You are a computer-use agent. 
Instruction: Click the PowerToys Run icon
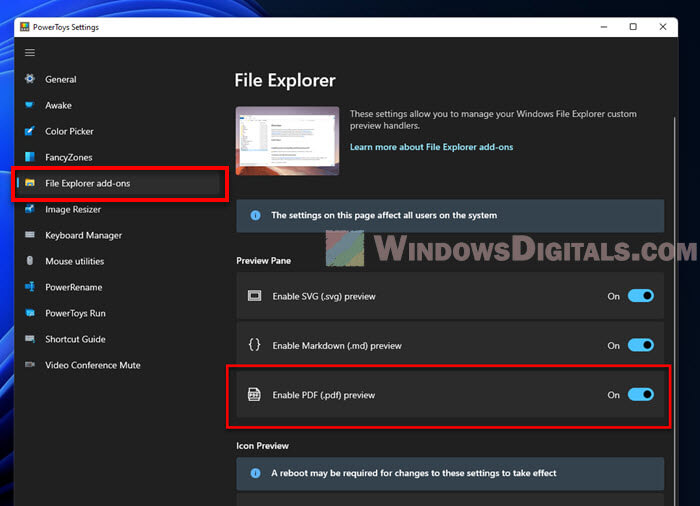pyautogui.click(x=30, y=313)
